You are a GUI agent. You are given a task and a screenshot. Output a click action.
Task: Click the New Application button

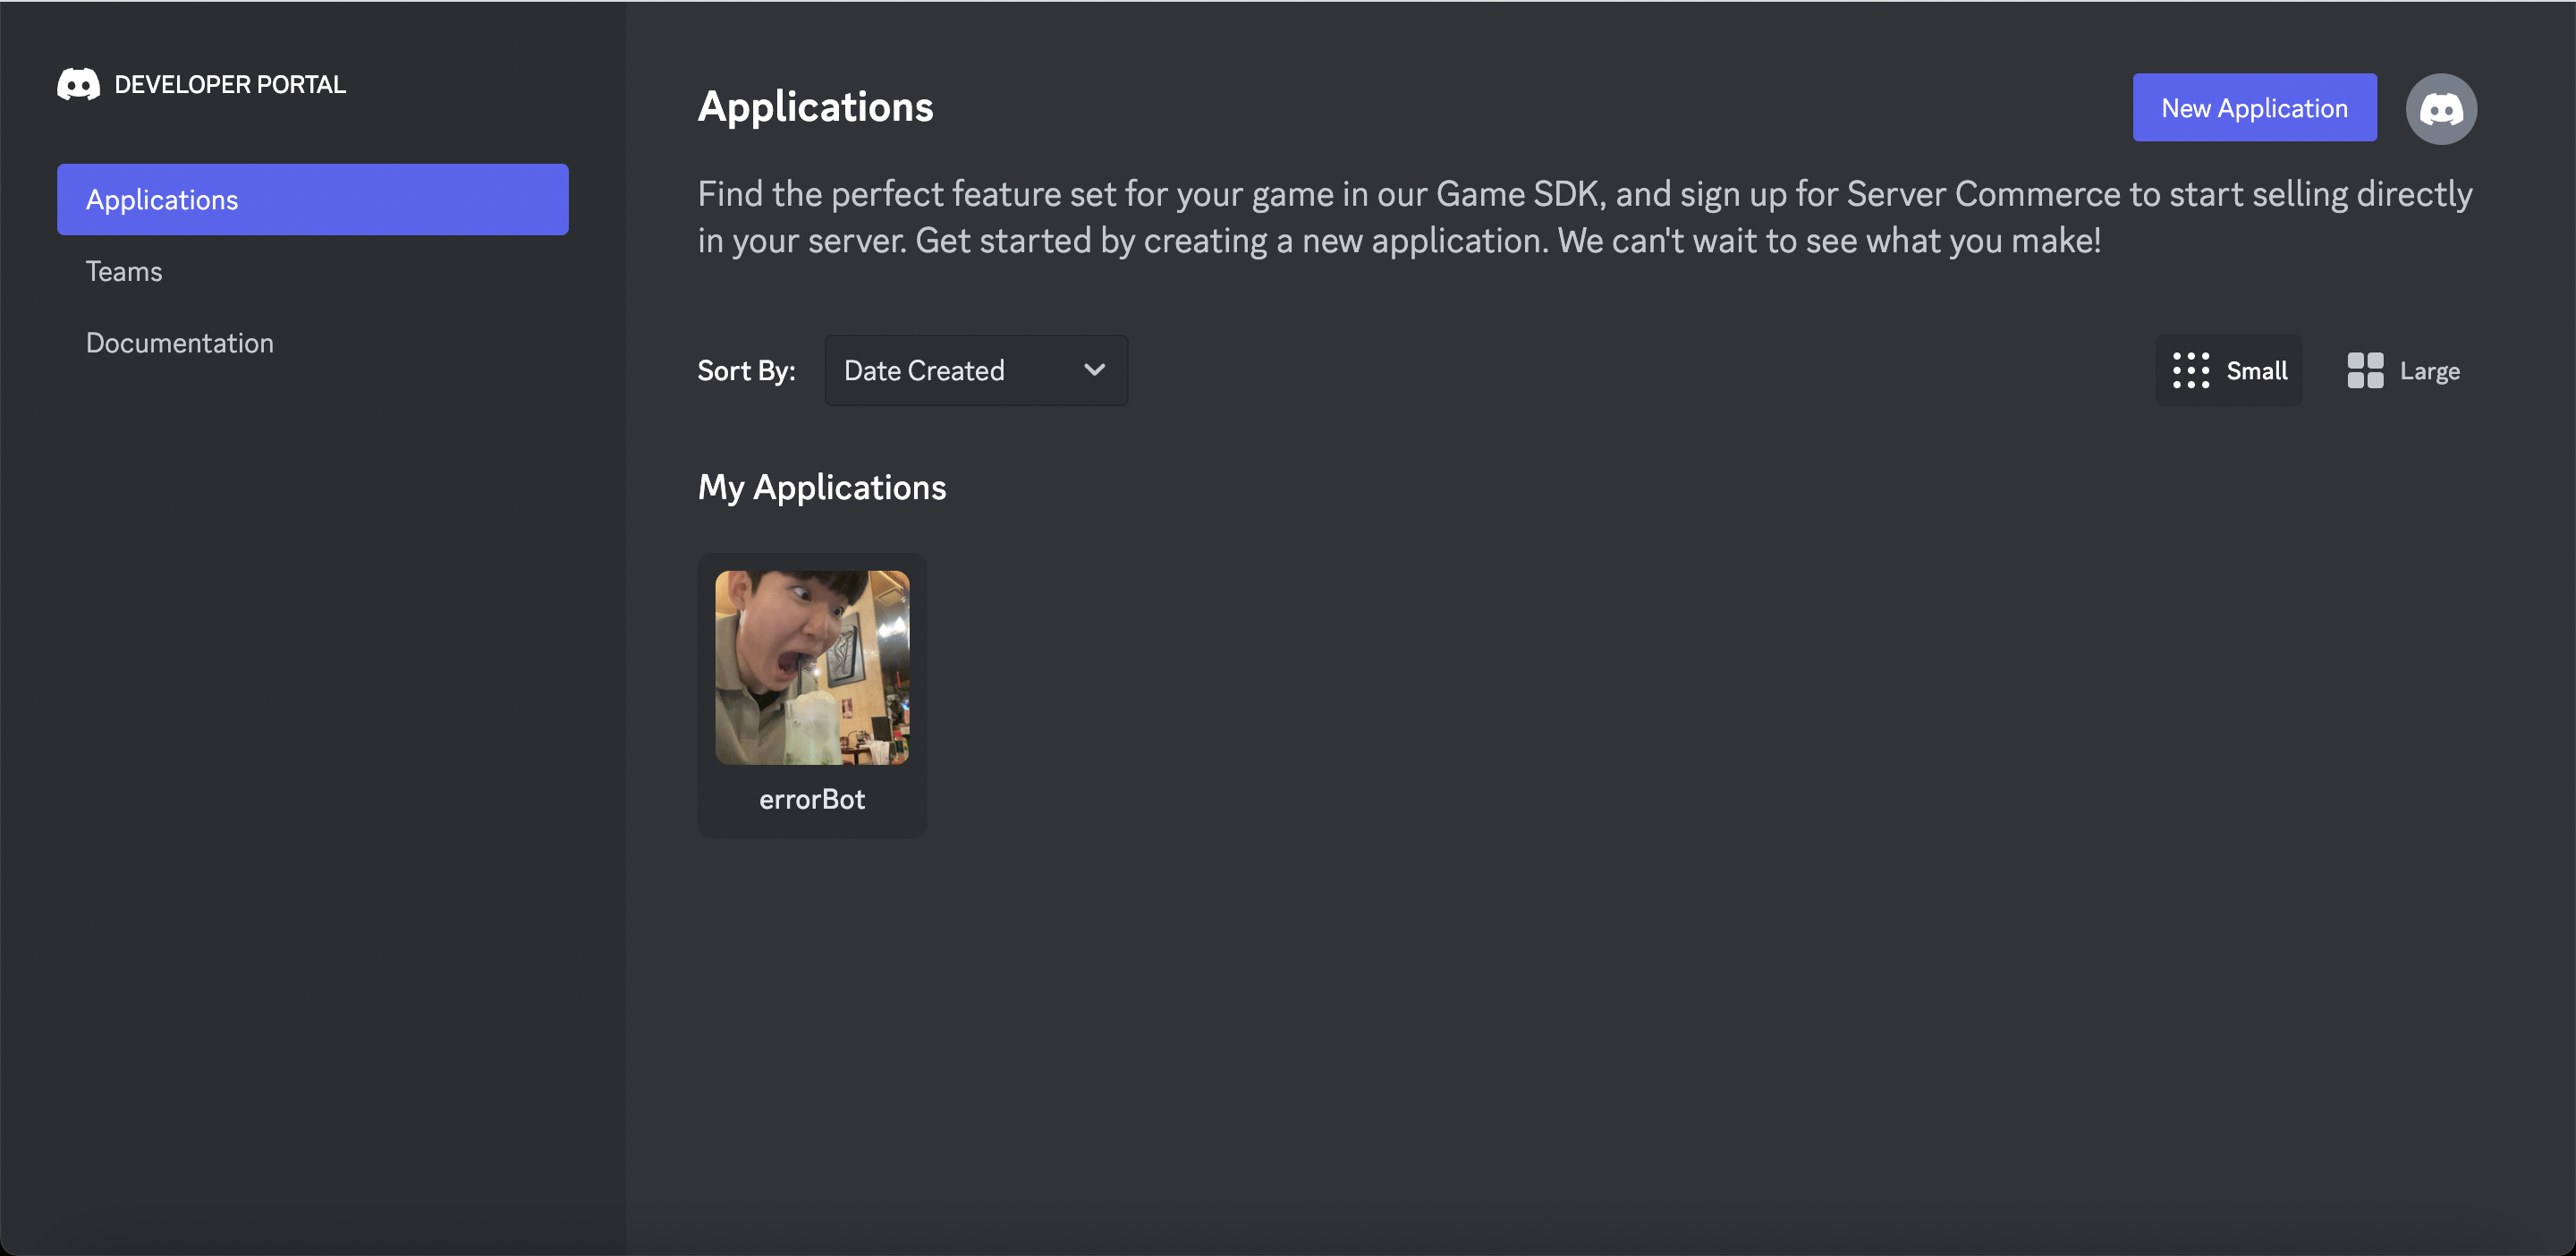2254,108
